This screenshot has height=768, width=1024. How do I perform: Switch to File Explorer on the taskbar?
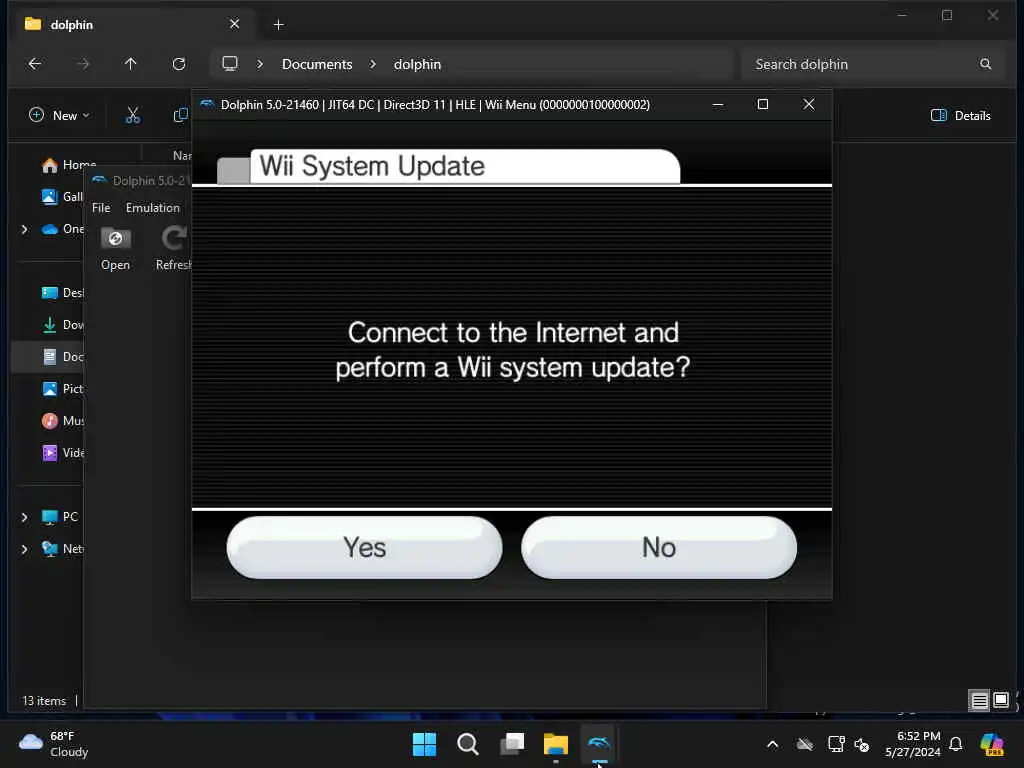coord(556,744)
